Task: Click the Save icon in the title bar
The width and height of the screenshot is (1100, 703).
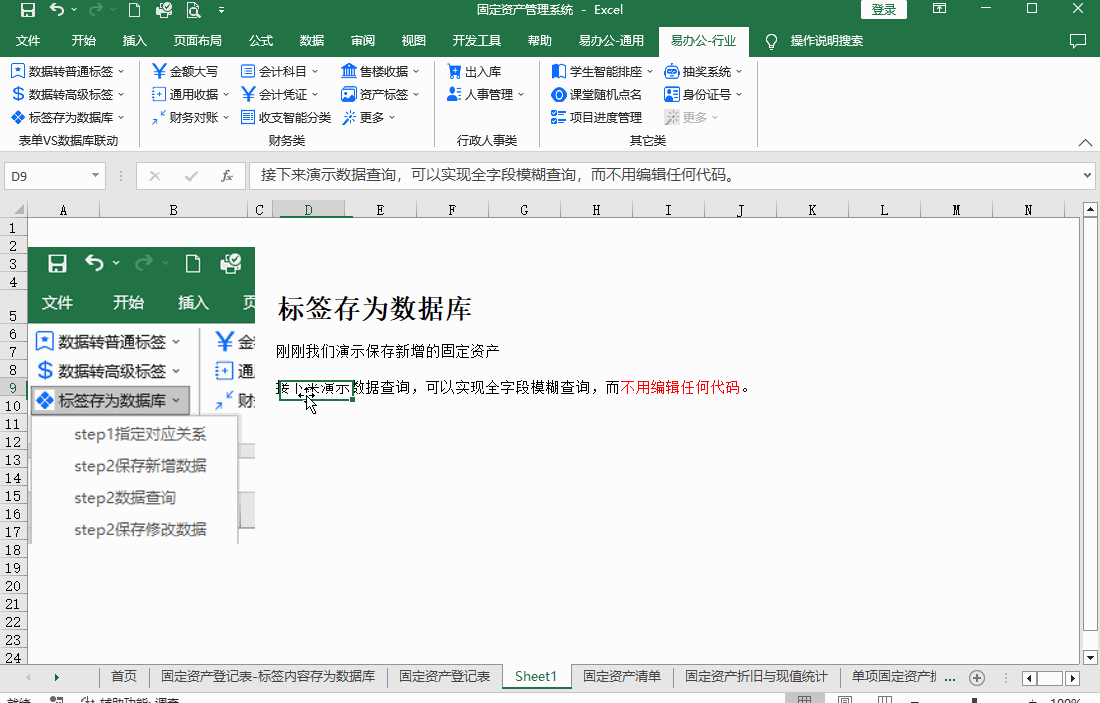Action: 27,10
